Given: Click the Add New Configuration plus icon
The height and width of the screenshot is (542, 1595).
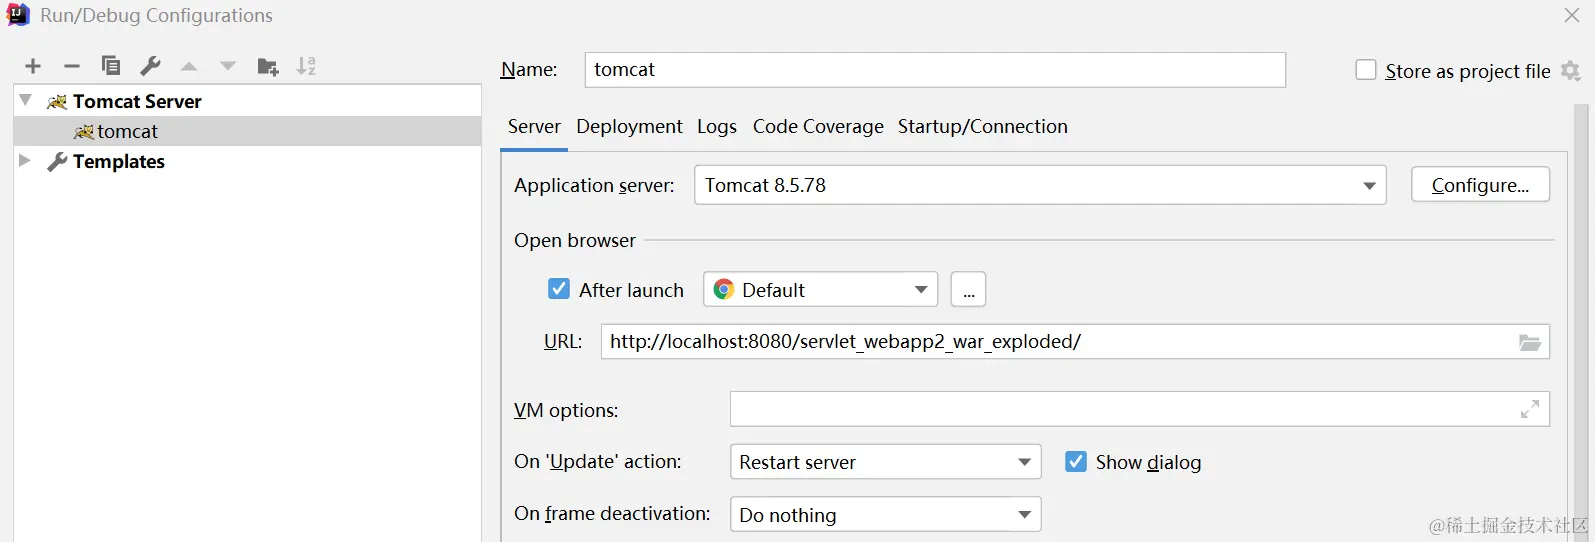Looking at the screenshot, I should pos(33,66).
